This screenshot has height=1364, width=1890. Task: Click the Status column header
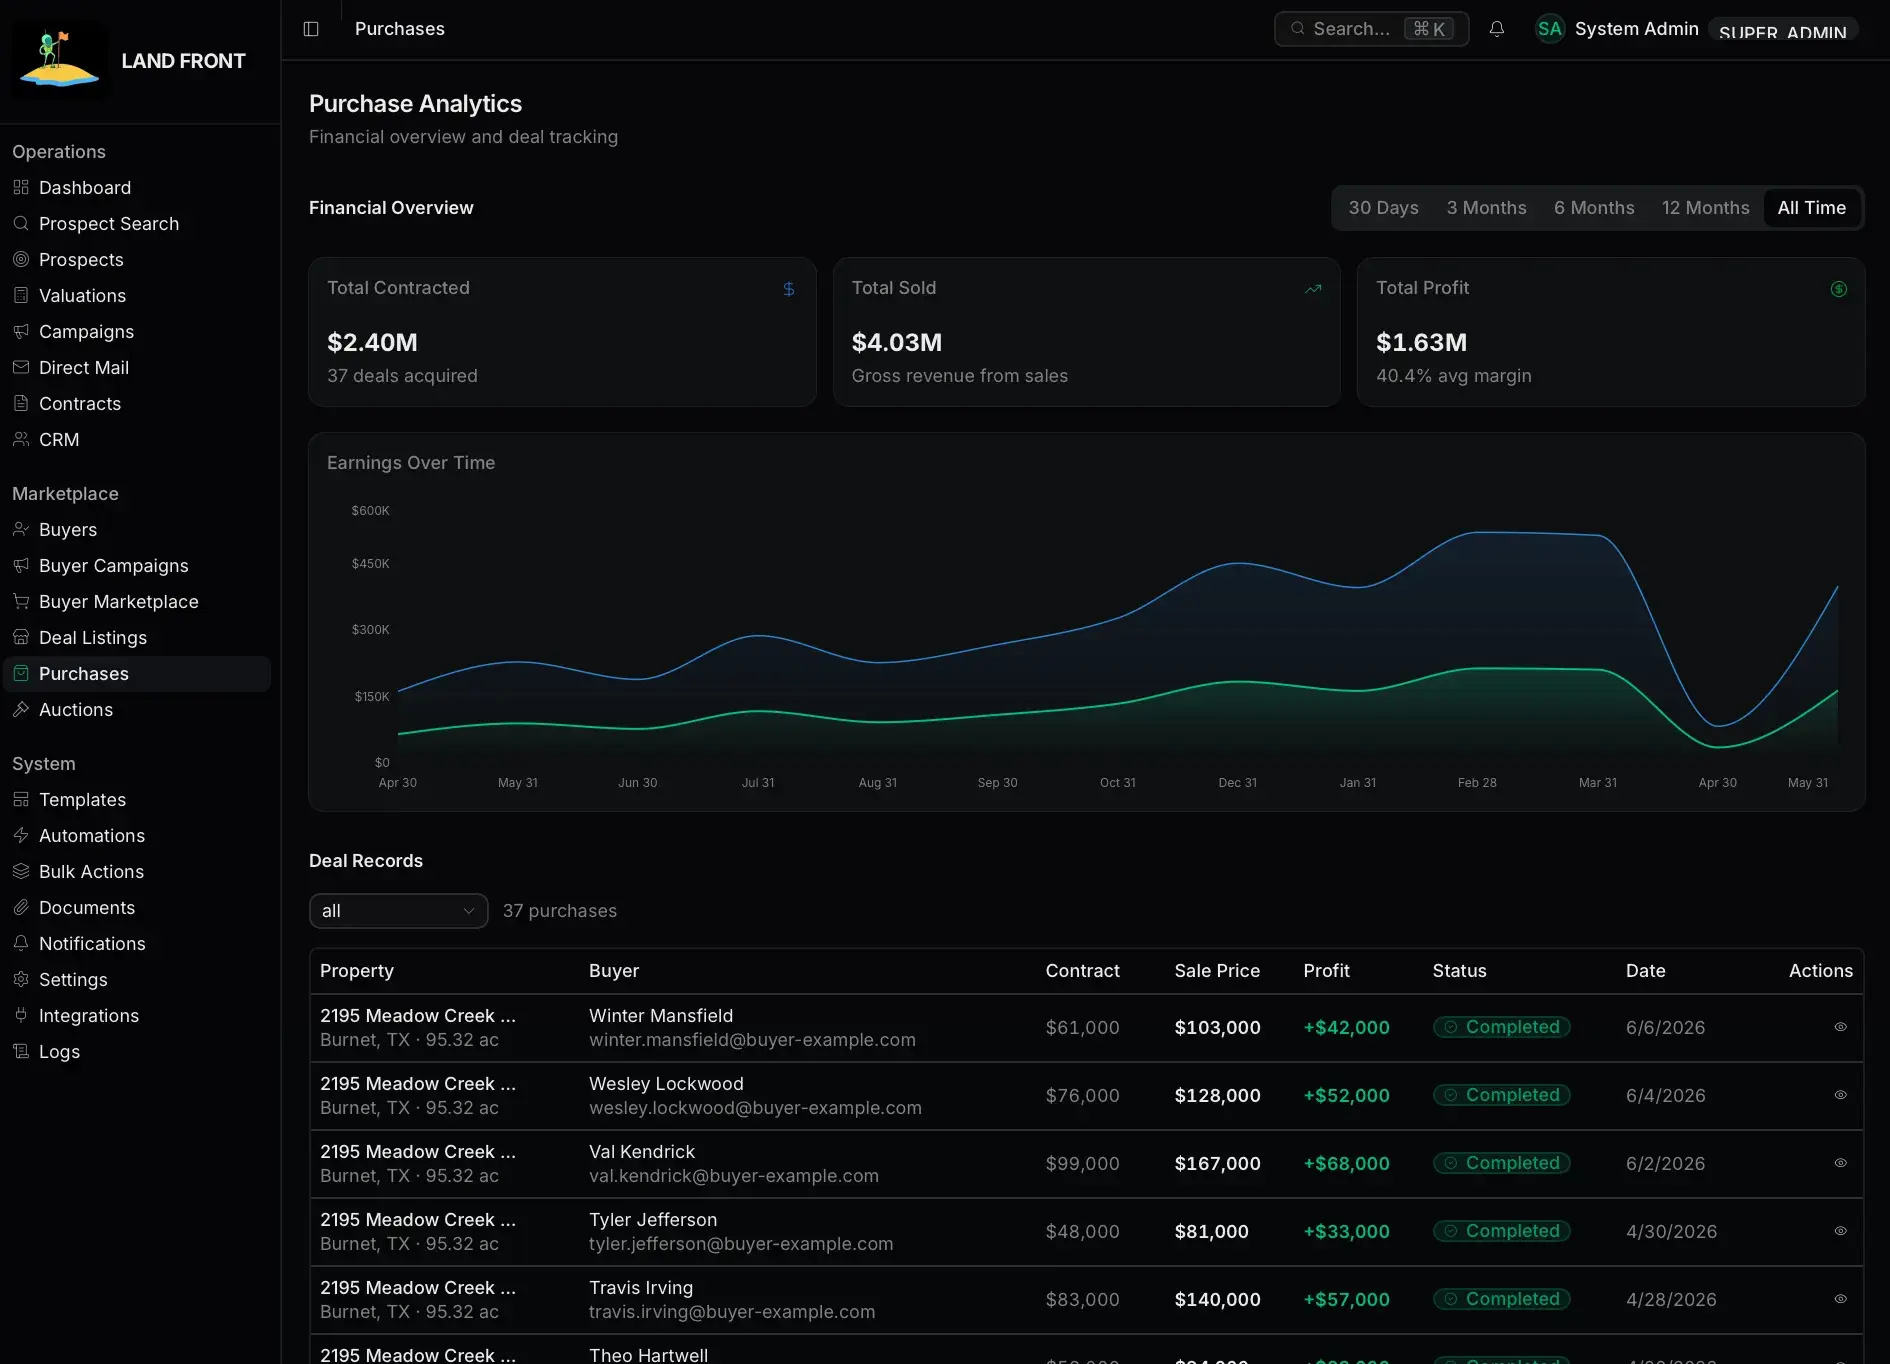tap(1459, 971)
